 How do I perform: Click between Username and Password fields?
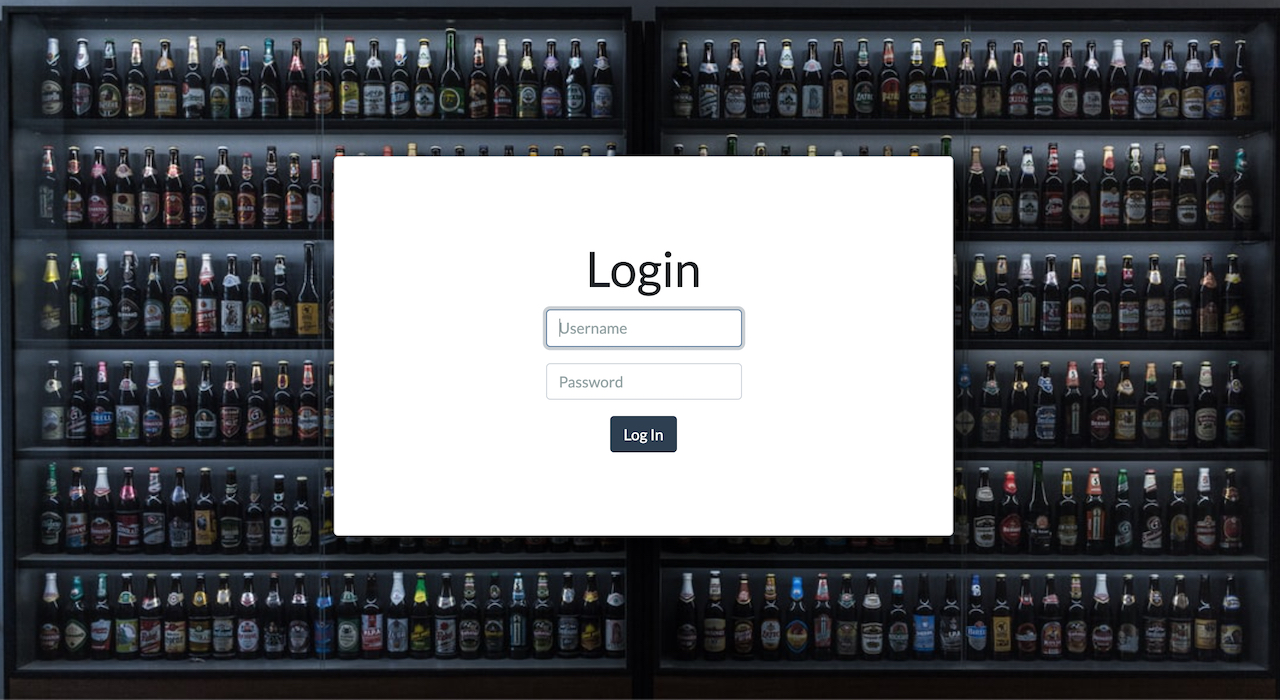(x=643, y=356)
